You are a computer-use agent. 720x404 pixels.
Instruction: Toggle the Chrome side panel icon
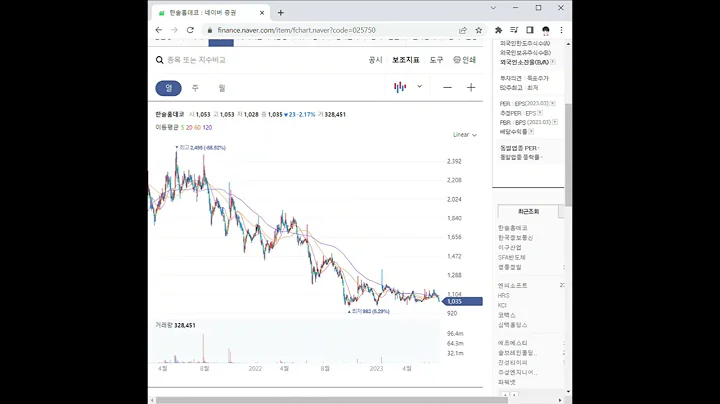[x=529, y=30]
